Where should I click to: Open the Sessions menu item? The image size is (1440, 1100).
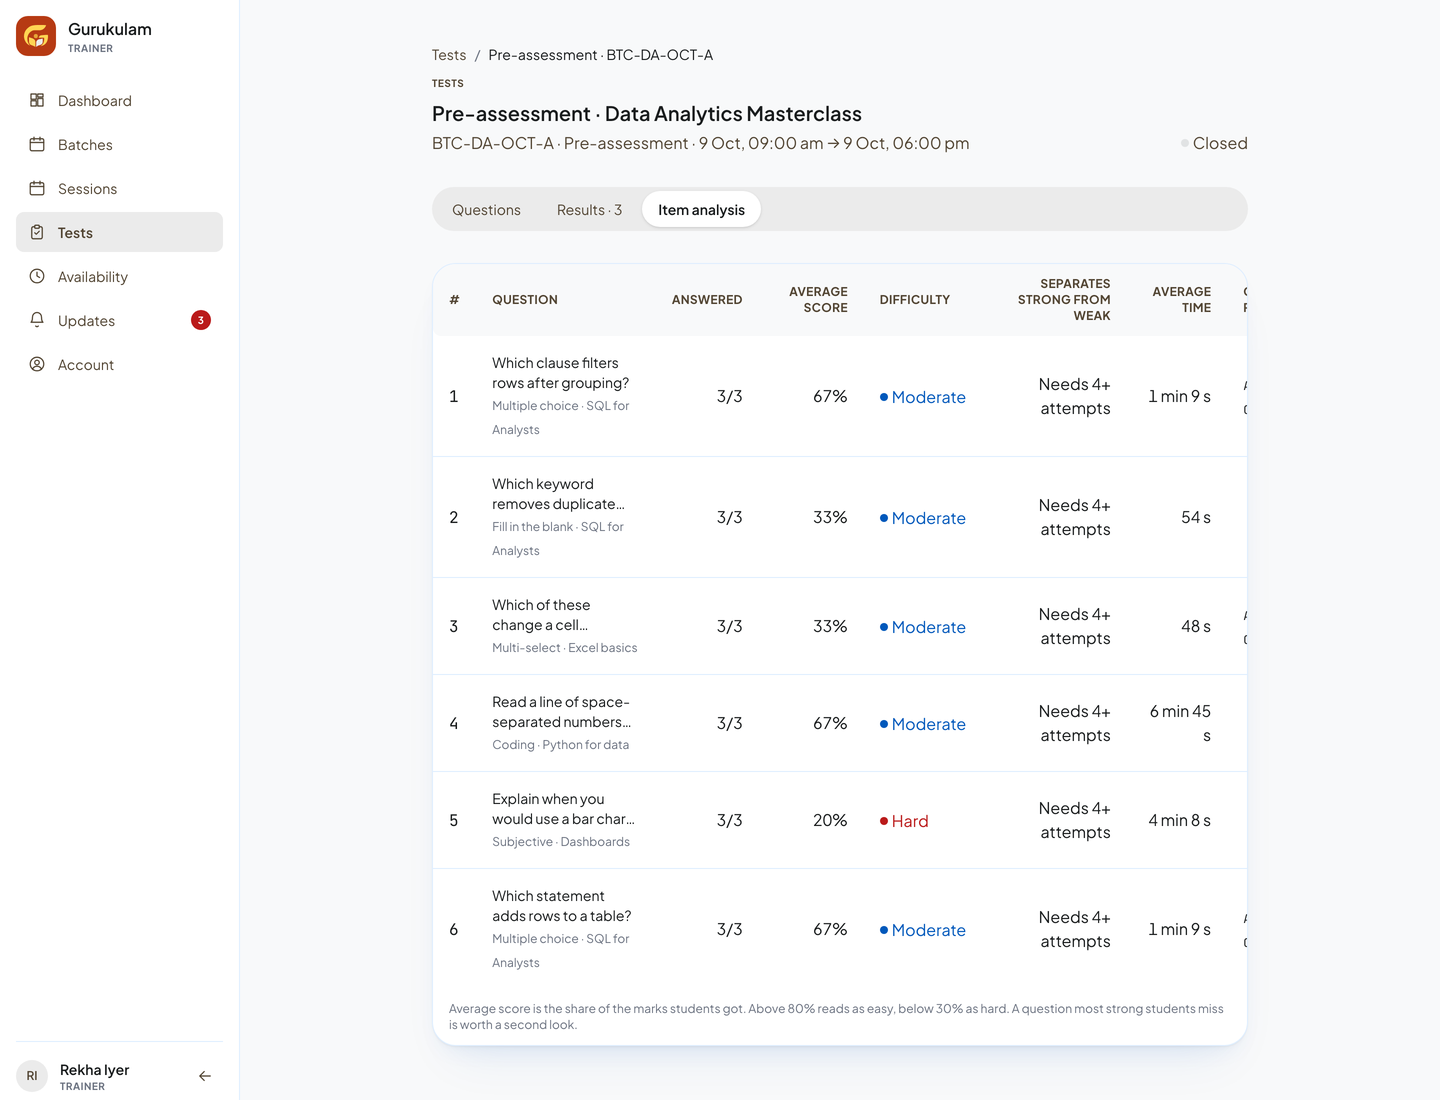[119, 188]
